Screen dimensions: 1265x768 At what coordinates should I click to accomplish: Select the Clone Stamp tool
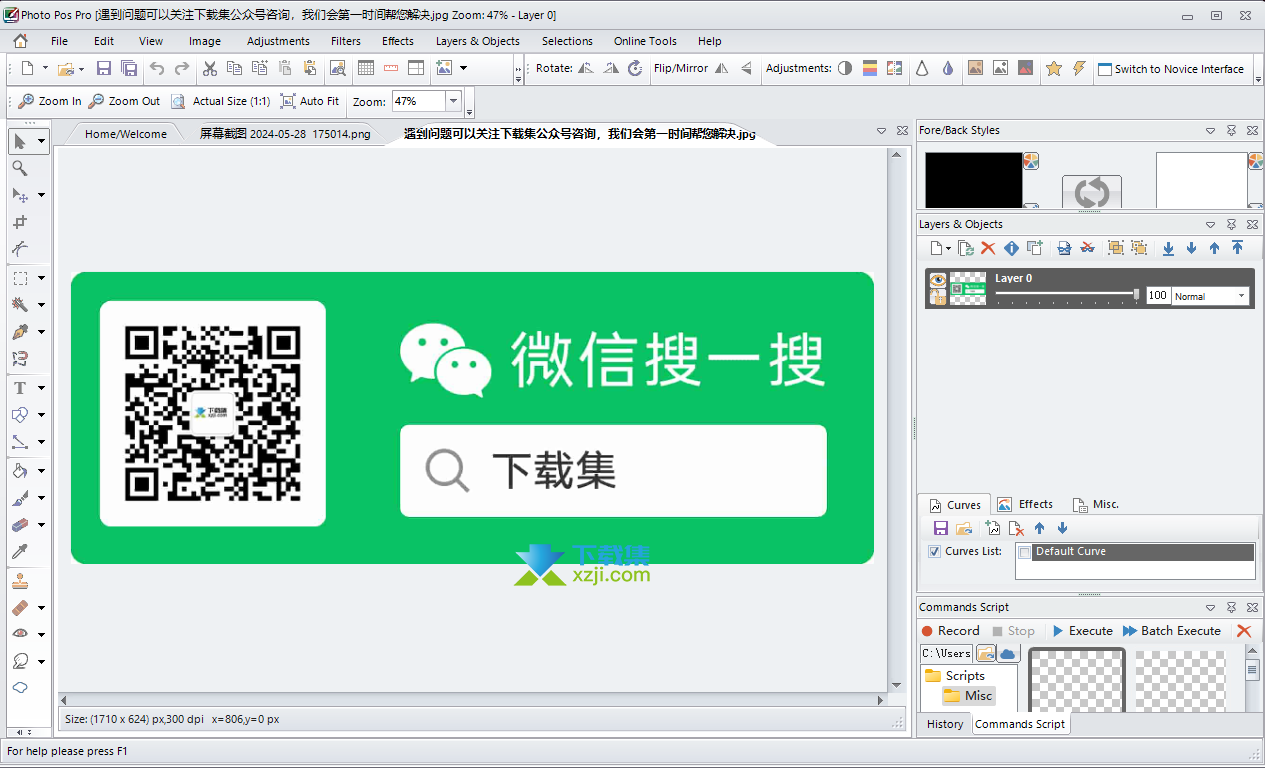19,581
